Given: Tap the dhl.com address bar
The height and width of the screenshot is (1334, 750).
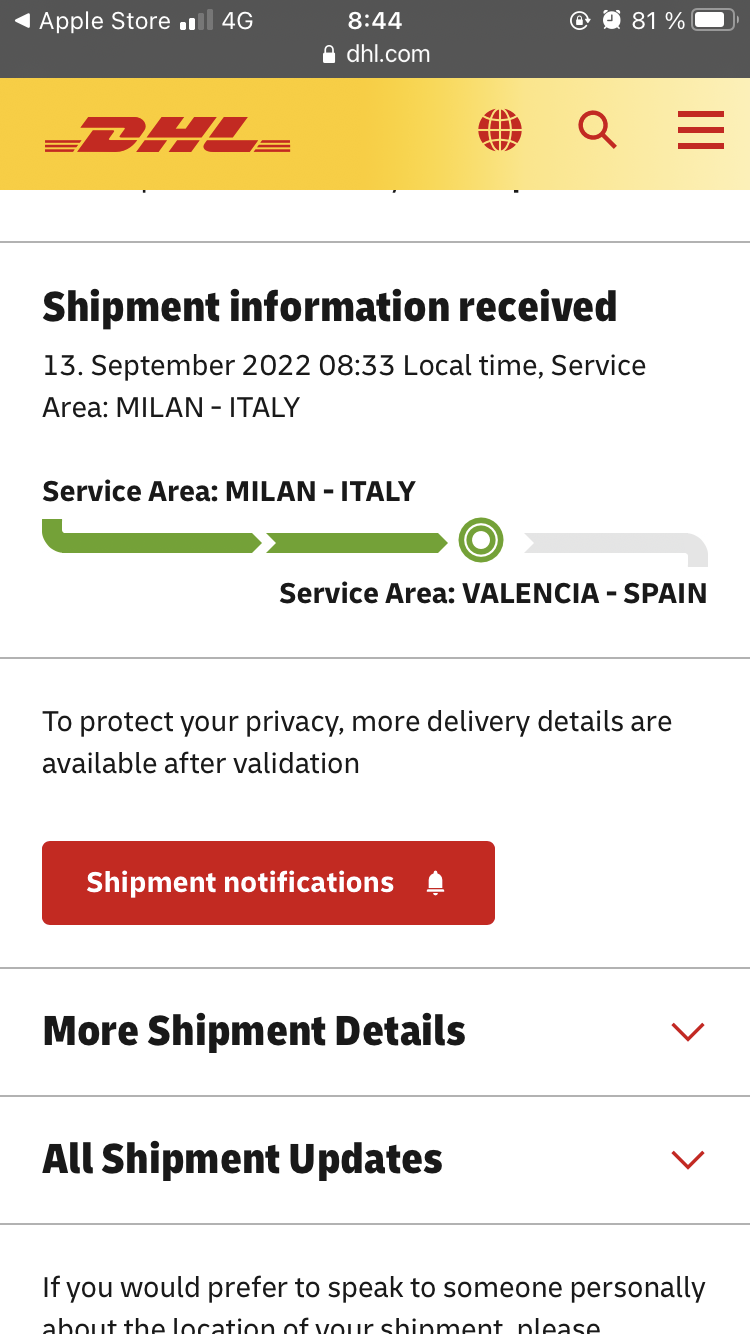Looking at the screenshot, I should coord(375,54).
